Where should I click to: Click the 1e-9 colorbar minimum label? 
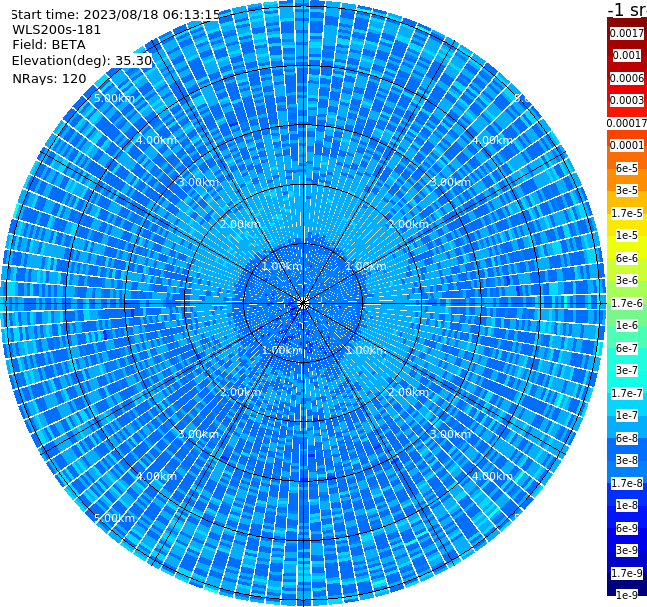627,595
